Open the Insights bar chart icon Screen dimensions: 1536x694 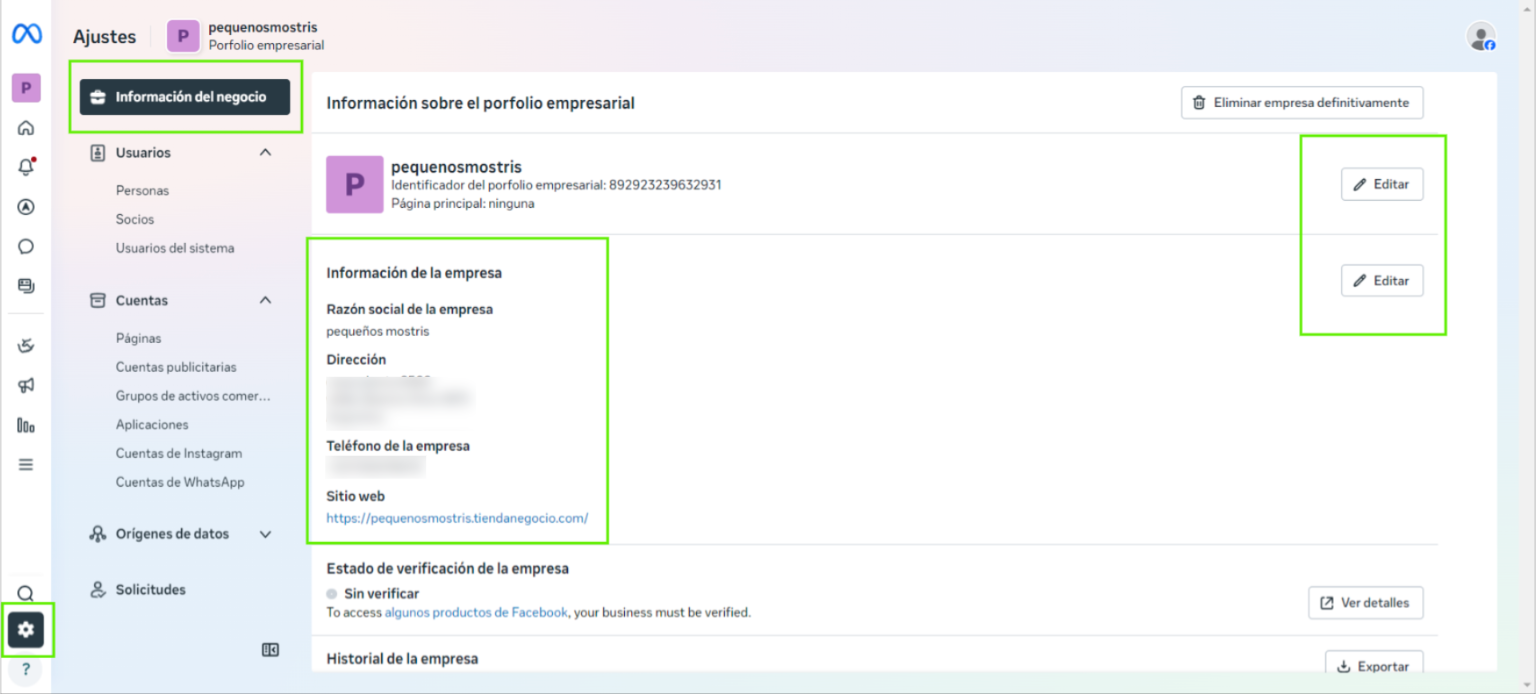coord(26,425)
